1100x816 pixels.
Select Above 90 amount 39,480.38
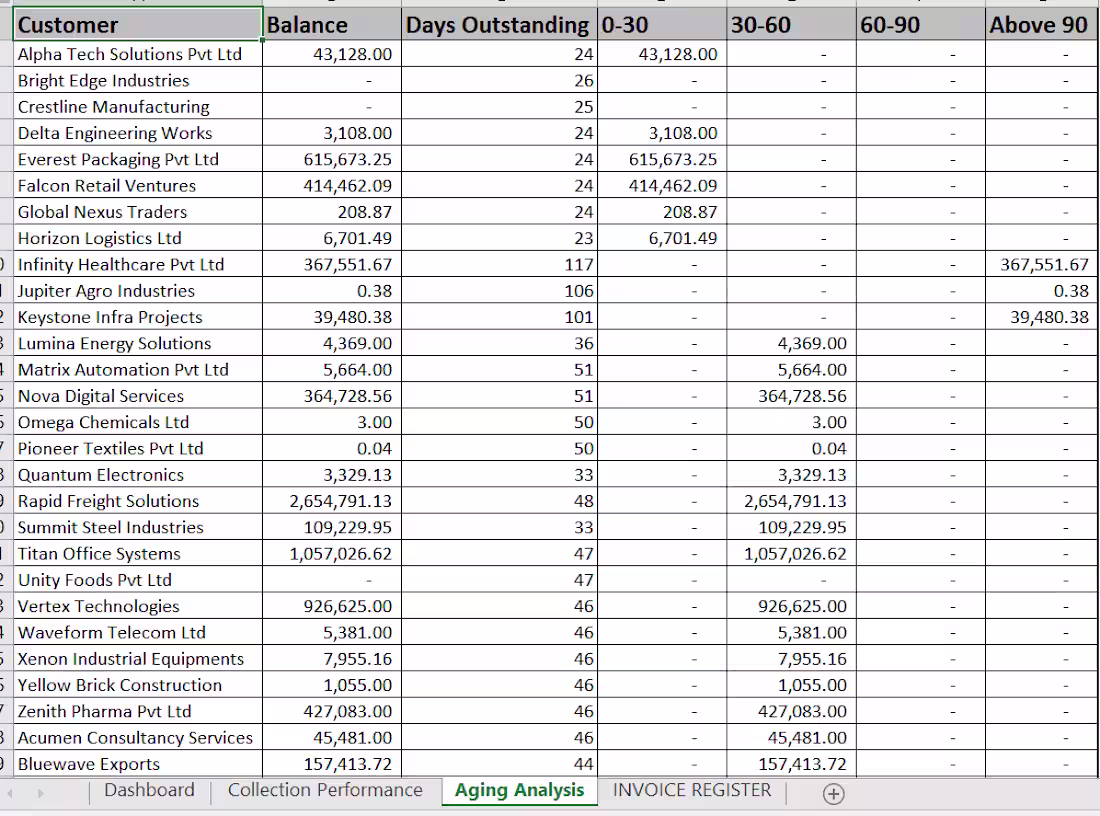click(x=1042, y=317)
